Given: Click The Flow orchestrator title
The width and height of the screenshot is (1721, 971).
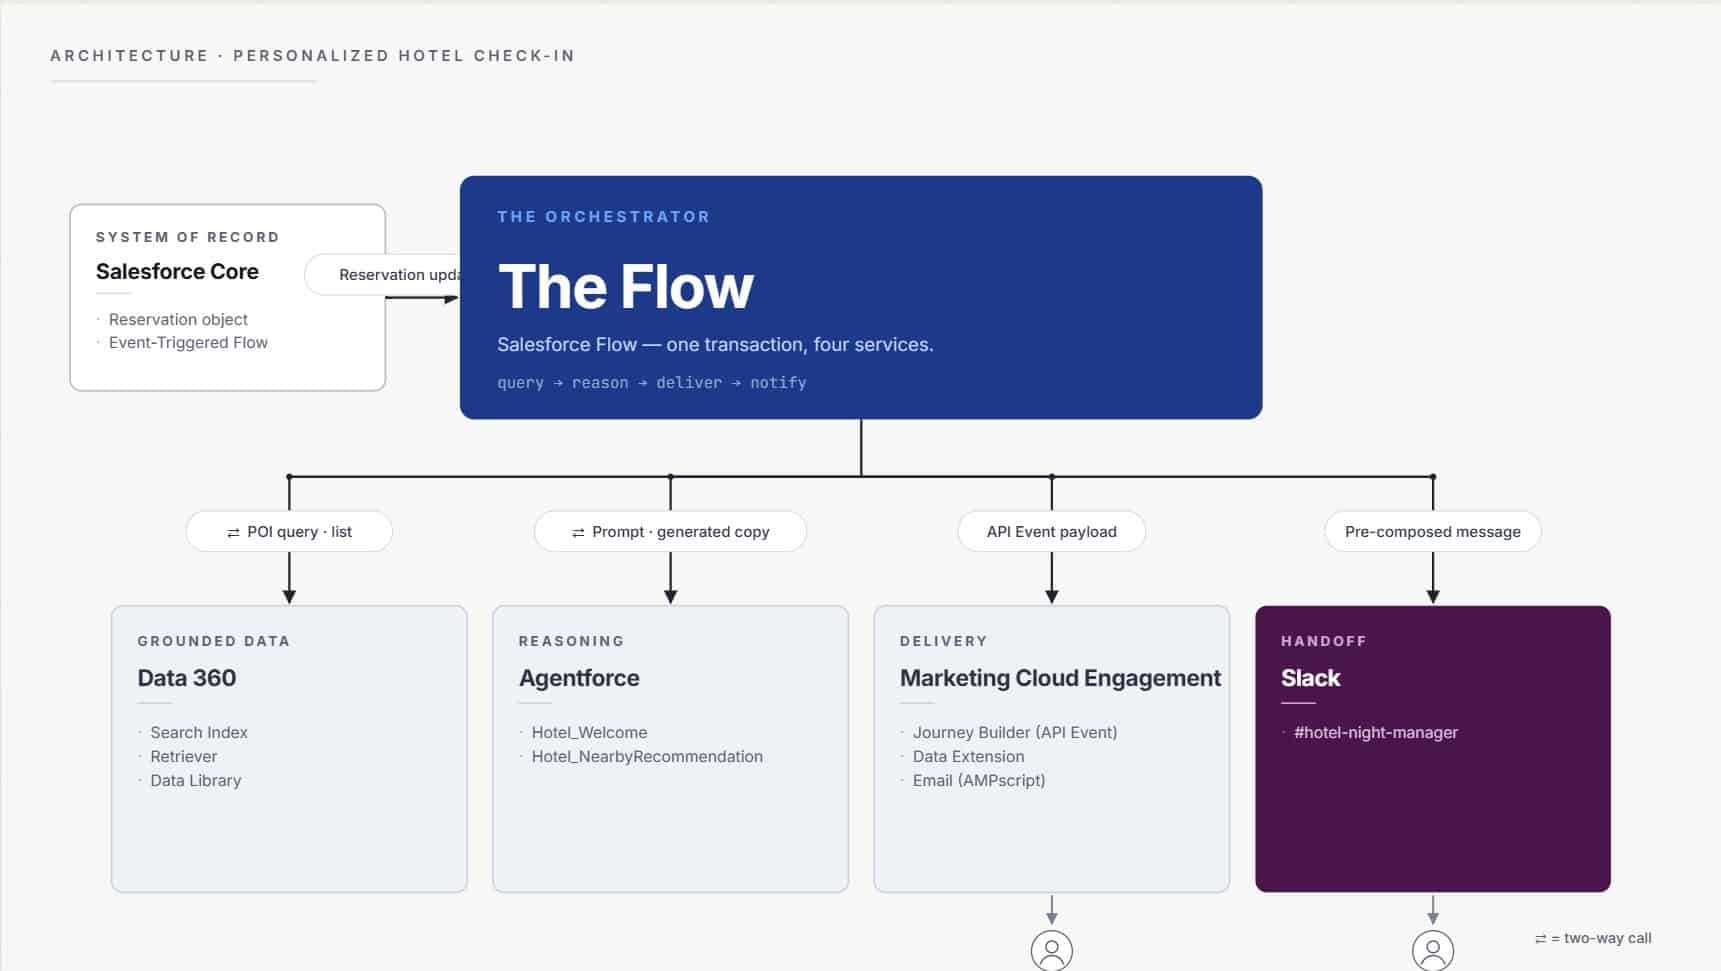Looking at the screenshot, I should click(625, 288).
